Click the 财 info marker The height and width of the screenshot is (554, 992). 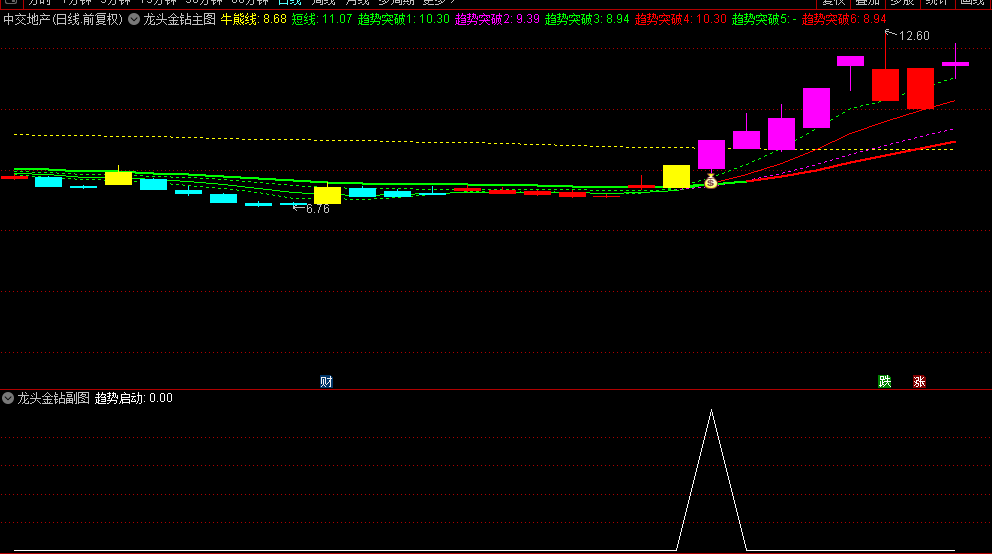326,381
